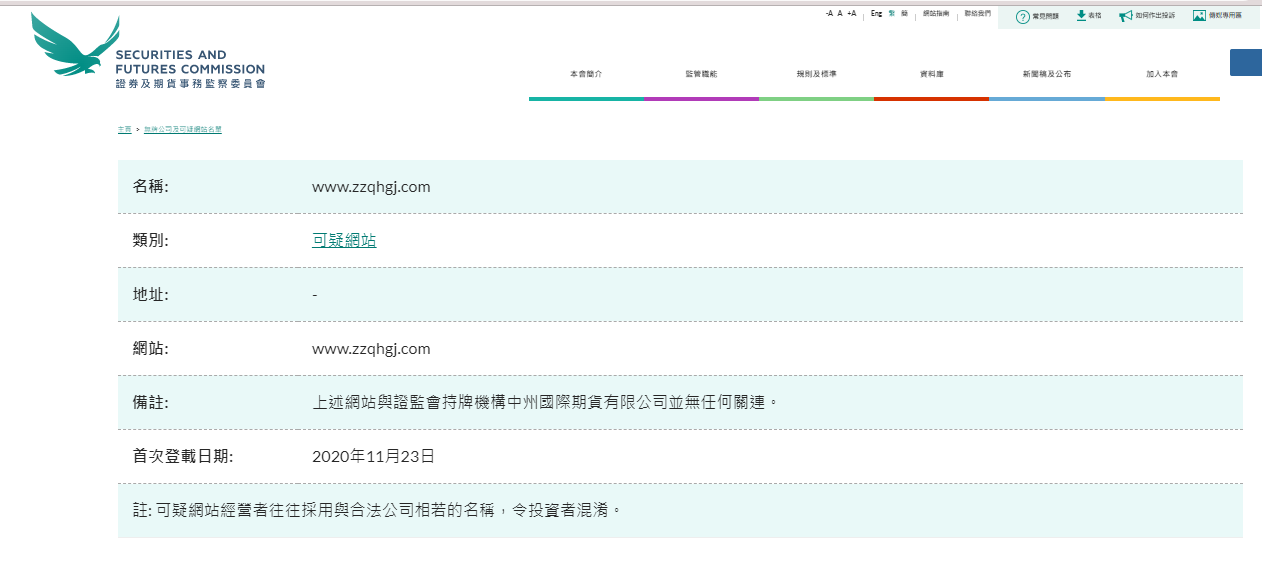1262x566 pixels.
Task: Open FAQ via the question mark icon
Action: (1022, 16)
